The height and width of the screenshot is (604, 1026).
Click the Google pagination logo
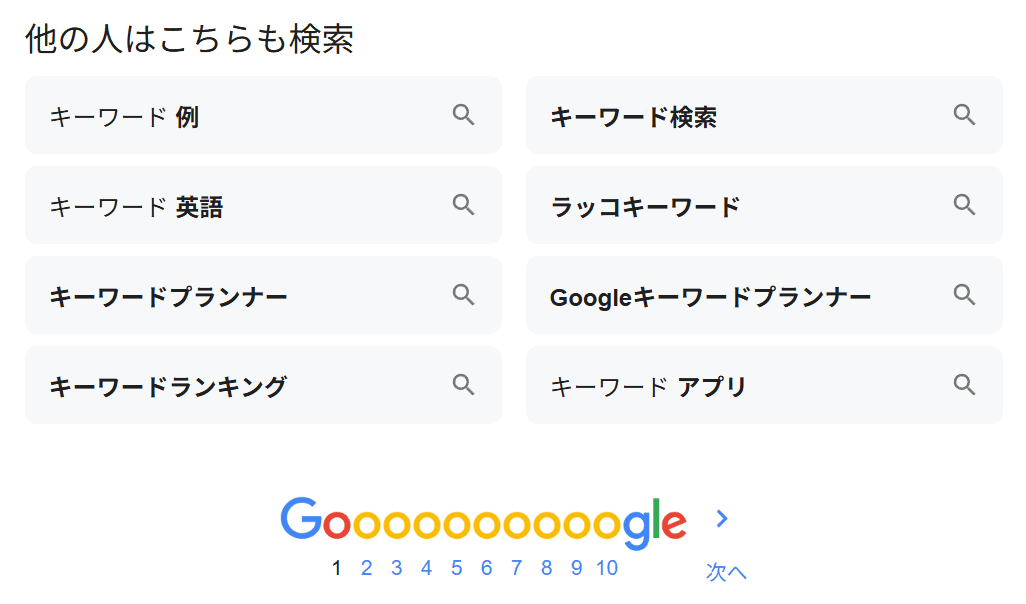click(483, 522)
